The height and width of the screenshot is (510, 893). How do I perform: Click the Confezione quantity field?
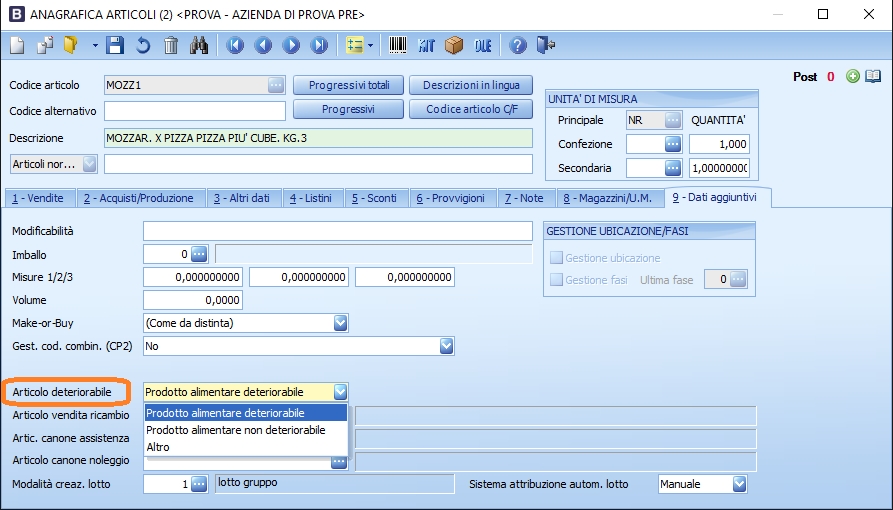pos(719,144)
